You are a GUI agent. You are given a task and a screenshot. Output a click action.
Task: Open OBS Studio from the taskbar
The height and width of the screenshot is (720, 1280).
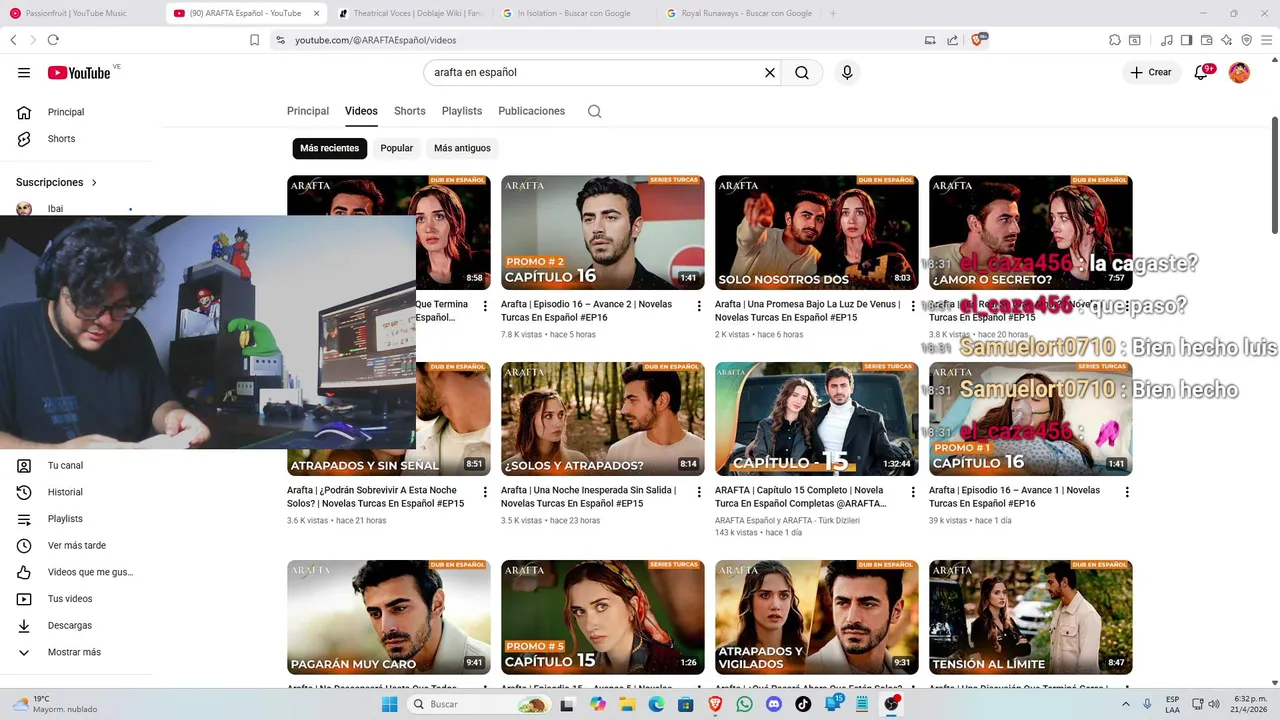891,704
